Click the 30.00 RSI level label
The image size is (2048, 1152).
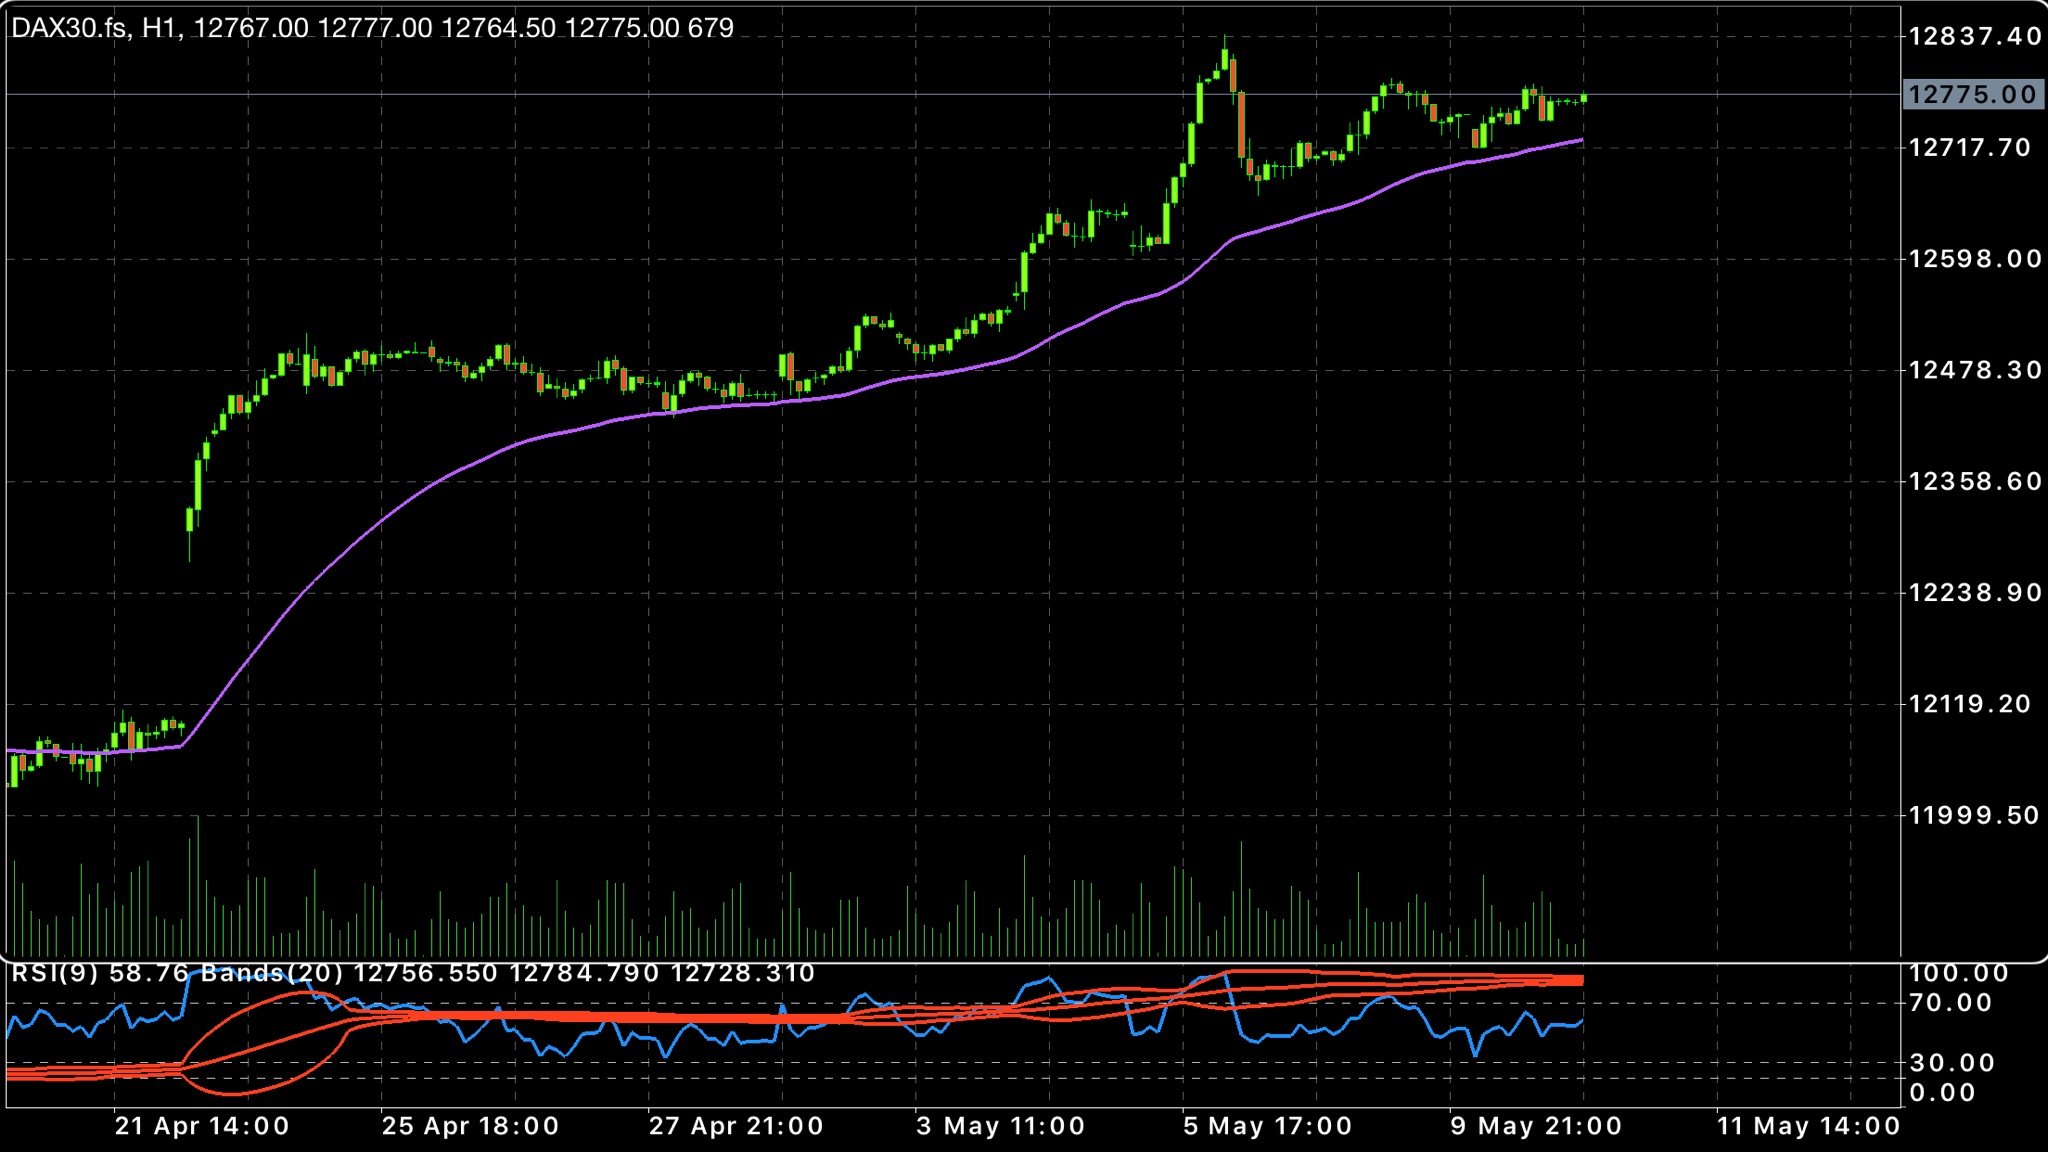click(1952, 1063)
